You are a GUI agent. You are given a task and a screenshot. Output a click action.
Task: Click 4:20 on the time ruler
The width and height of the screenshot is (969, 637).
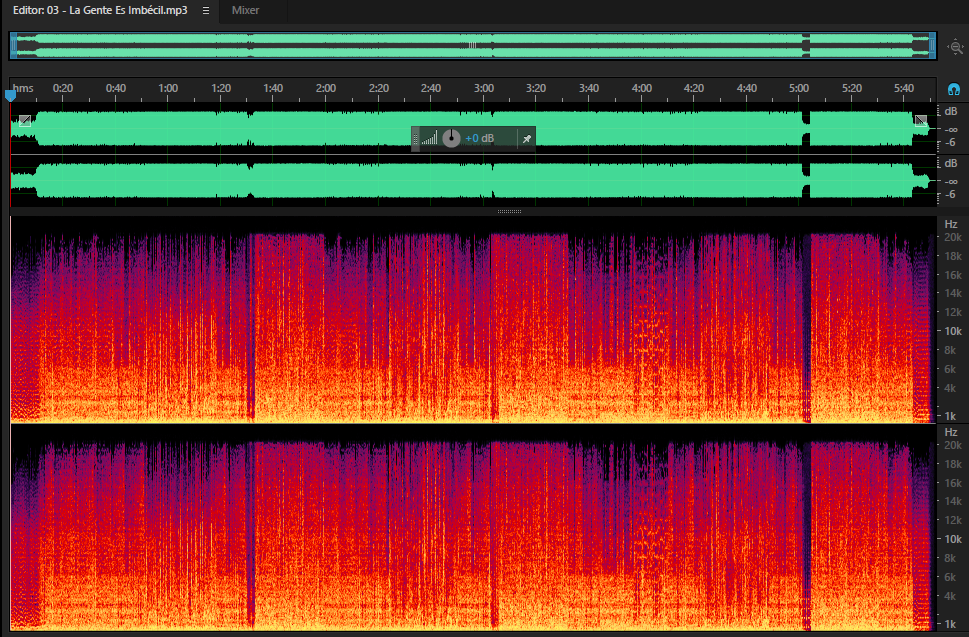(x=693, y=88)
